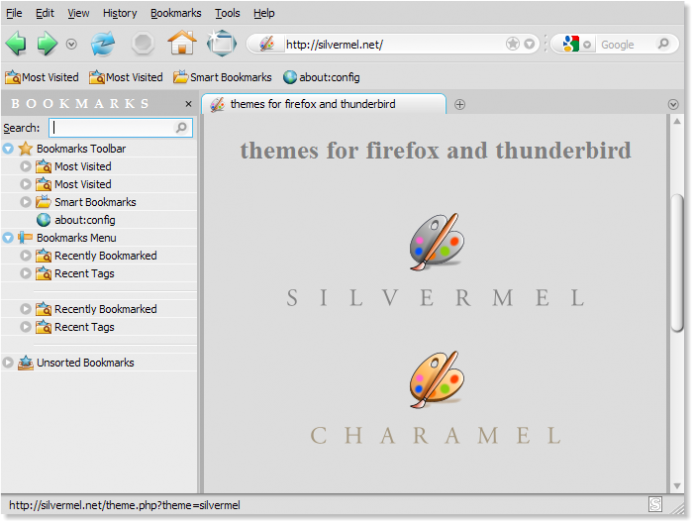Collapse the Bookmarks Menu tree node
This screenshot has width=695, height=525.
[x=8, y=238]
